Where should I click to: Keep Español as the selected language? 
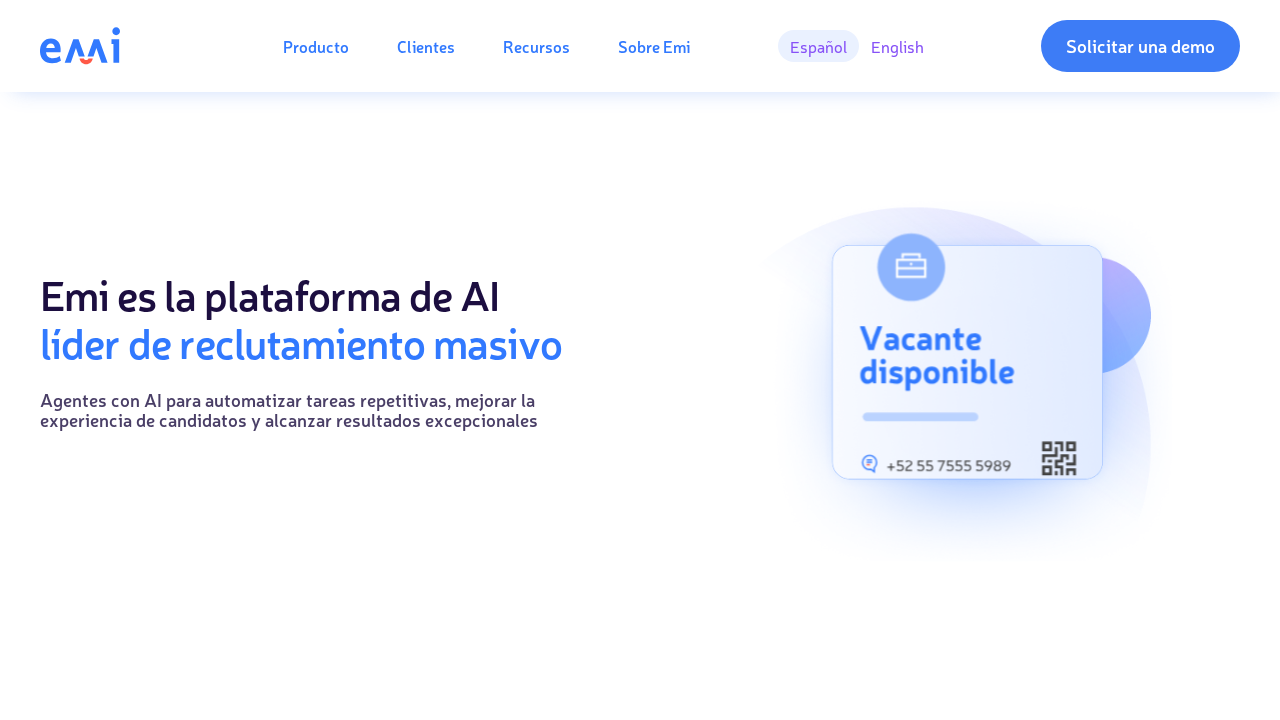click(x=817, y=45)
